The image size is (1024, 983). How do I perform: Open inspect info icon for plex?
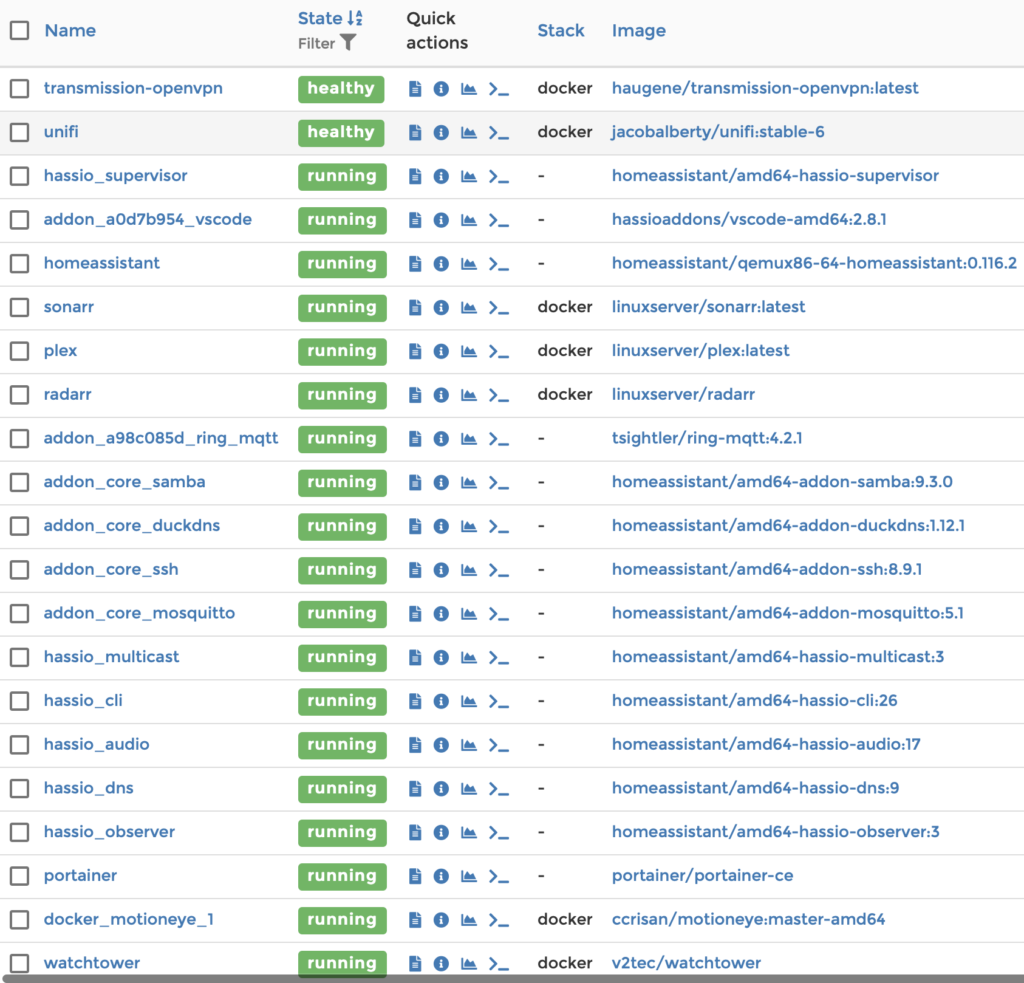441,351
